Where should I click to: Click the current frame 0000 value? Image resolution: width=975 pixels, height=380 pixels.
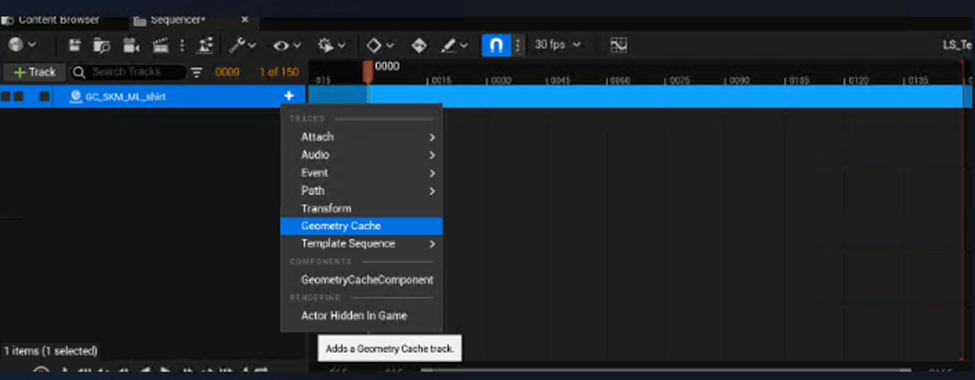[x=228, y=72]
